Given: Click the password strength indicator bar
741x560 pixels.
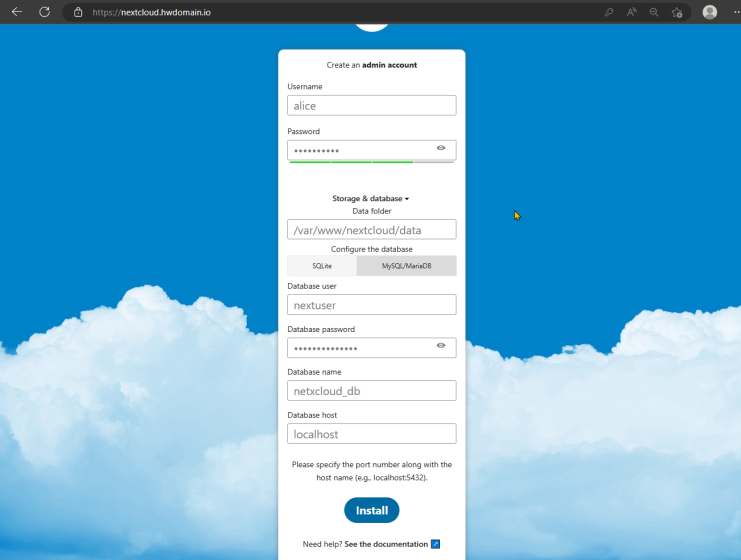Looking at the screenshot, I should click(x=371, y=162).
